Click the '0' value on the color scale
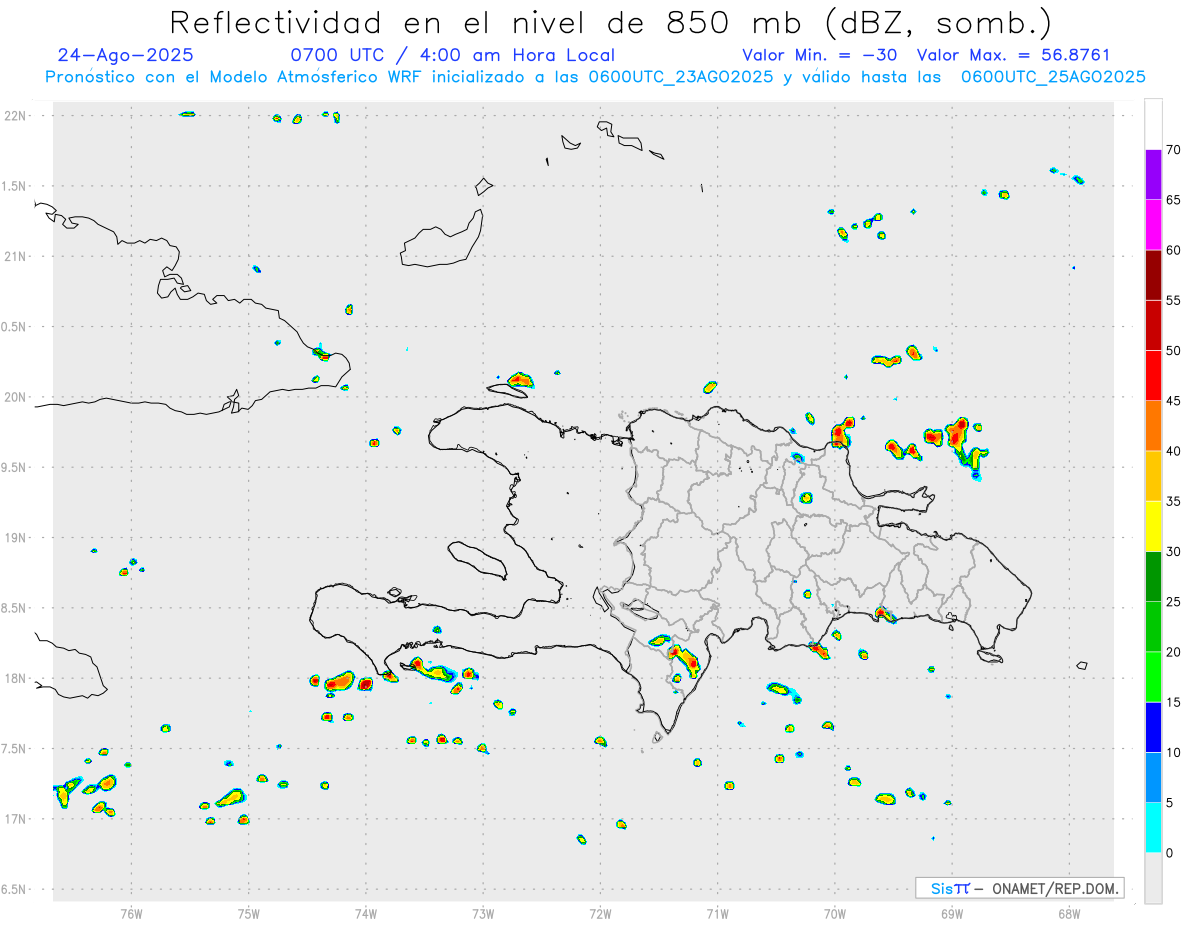1200x927 pixels. 1169,853
